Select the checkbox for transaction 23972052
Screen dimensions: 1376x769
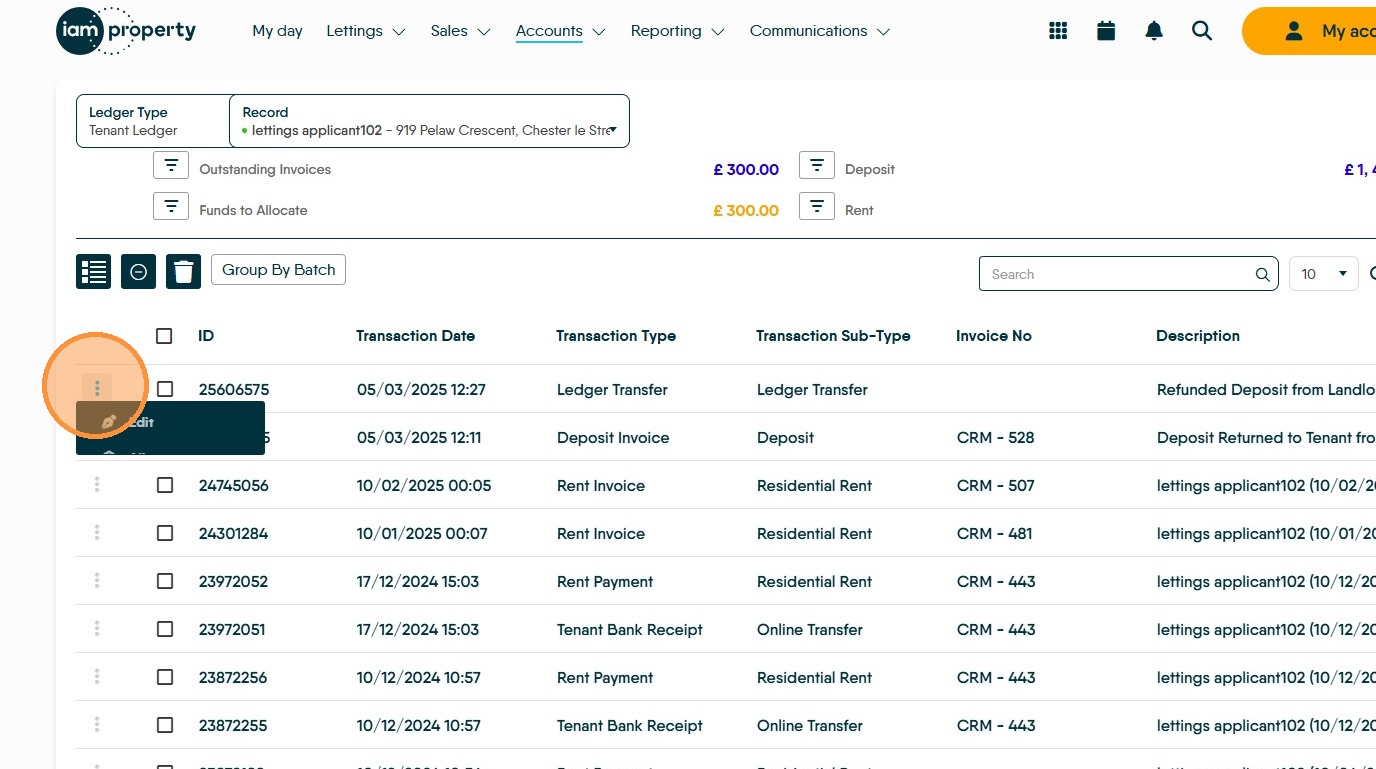point(165,581)
